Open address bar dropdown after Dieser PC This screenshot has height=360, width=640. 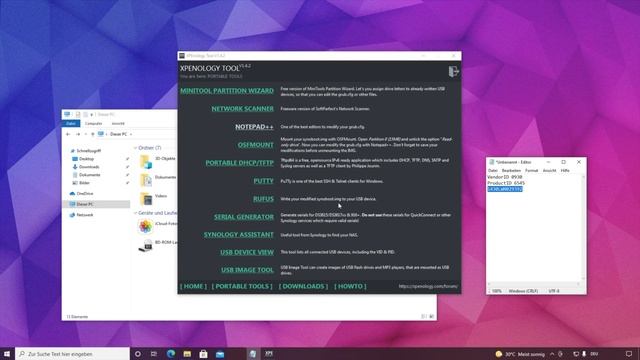131,134
